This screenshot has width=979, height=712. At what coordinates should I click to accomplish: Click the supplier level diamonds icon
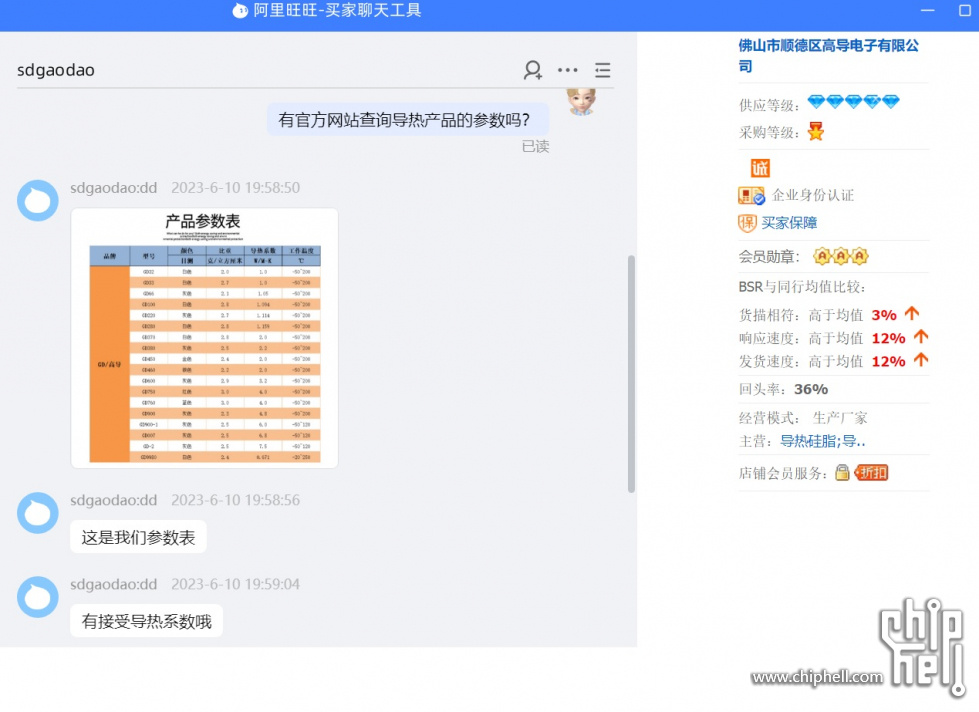pos(854,102)
